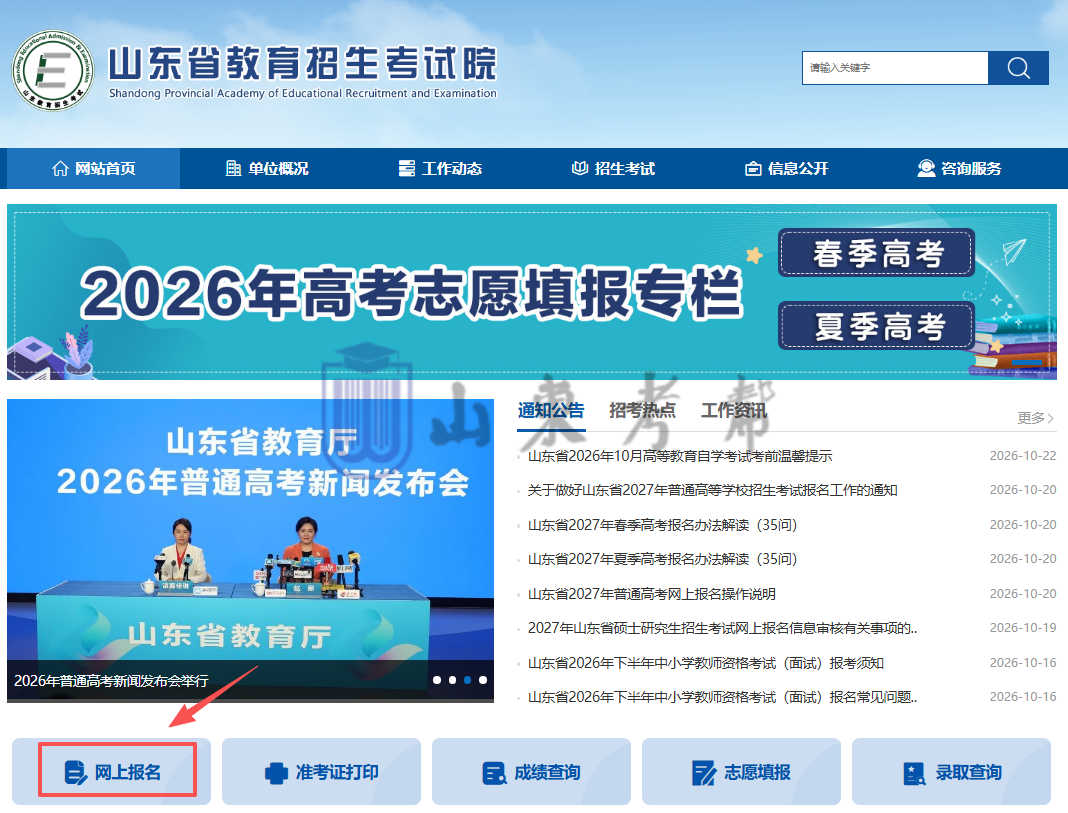Open the 教师资格考试（面试）报名常见问题 notice

(723, 697)
